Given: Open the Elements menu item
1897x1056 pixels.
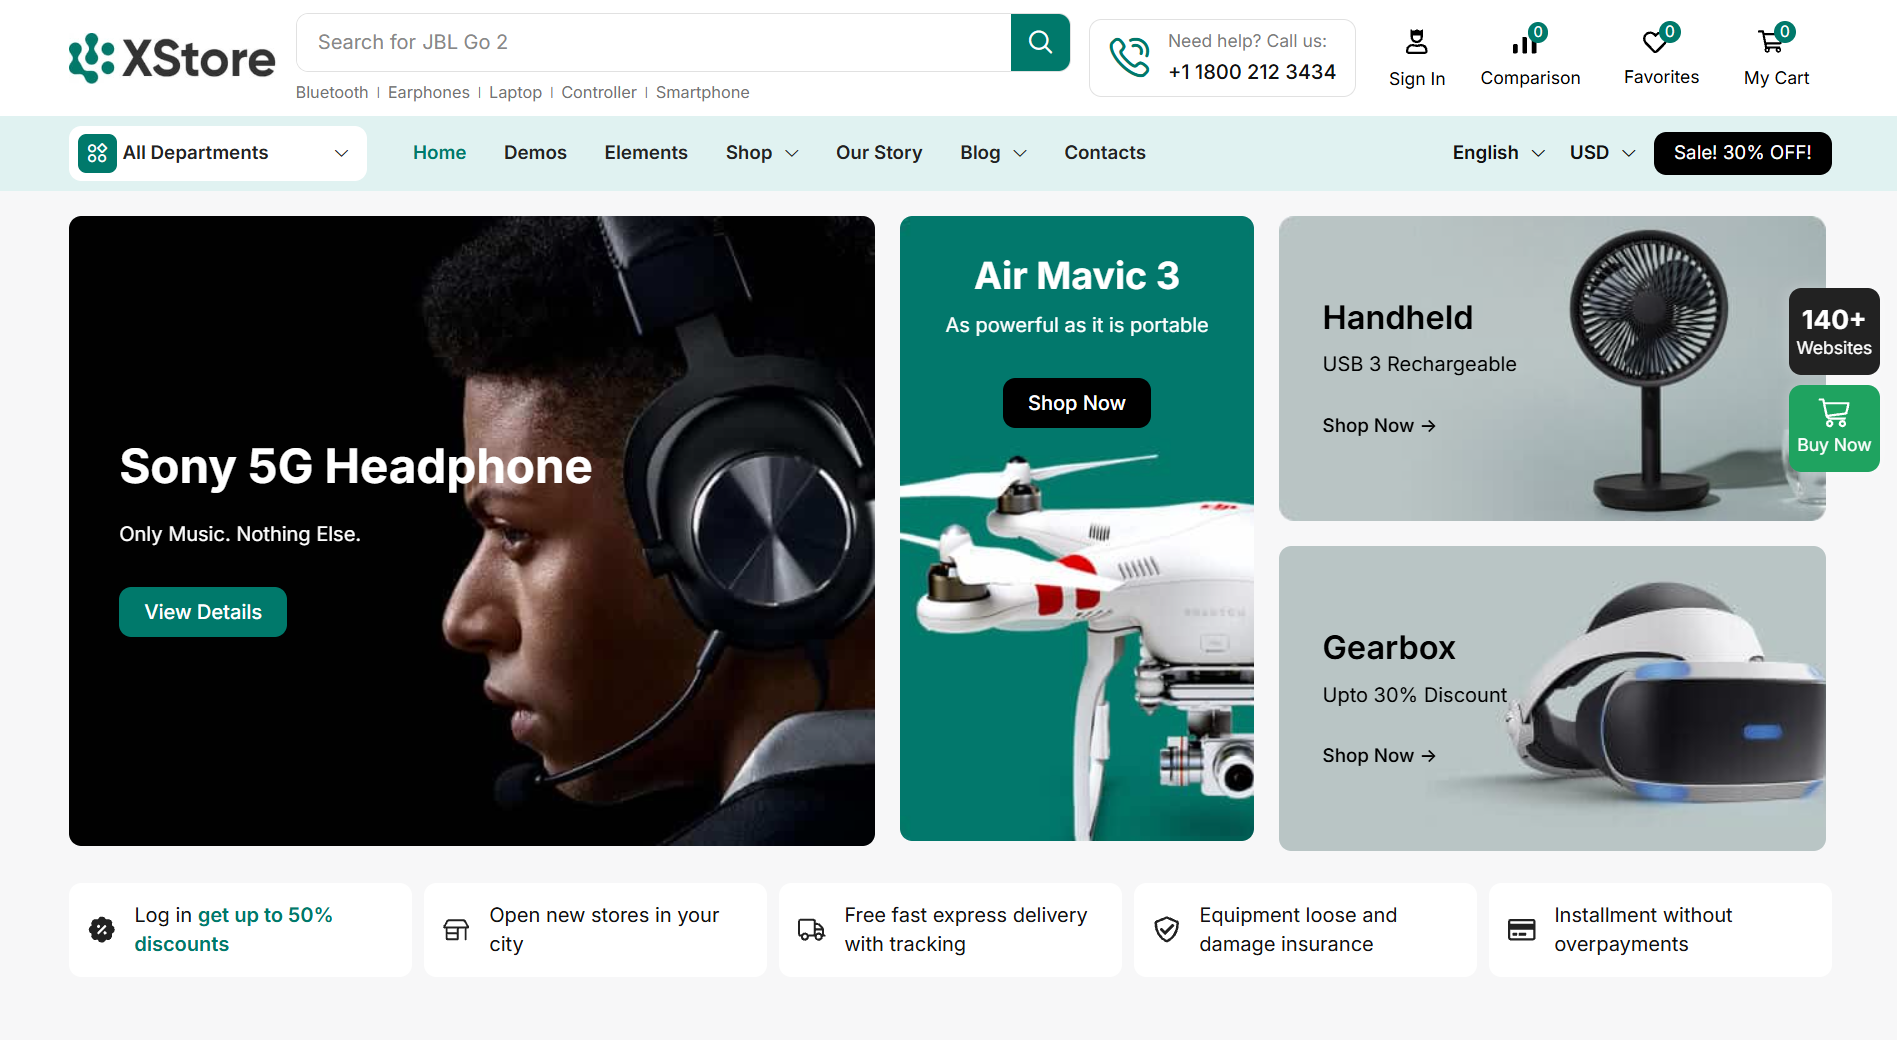Looking at the screenshot, I should coord(646,153).
